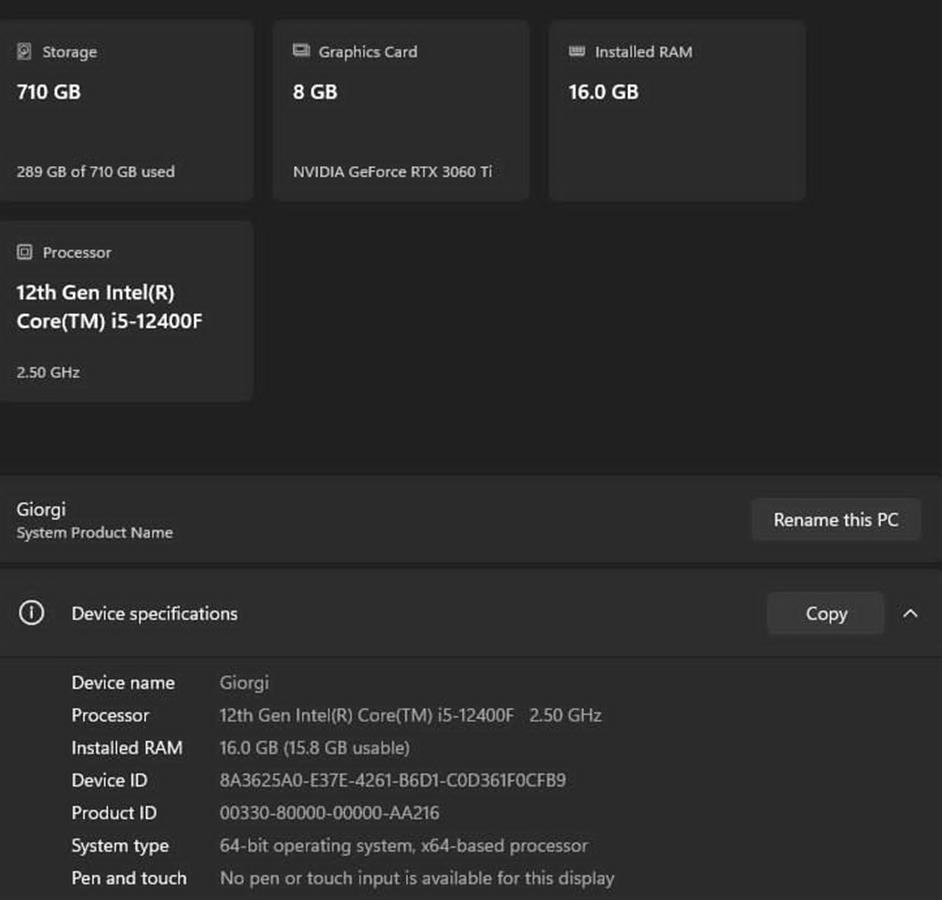Click the Pen and touch value text
942x900 pixels.
[417, 878]
